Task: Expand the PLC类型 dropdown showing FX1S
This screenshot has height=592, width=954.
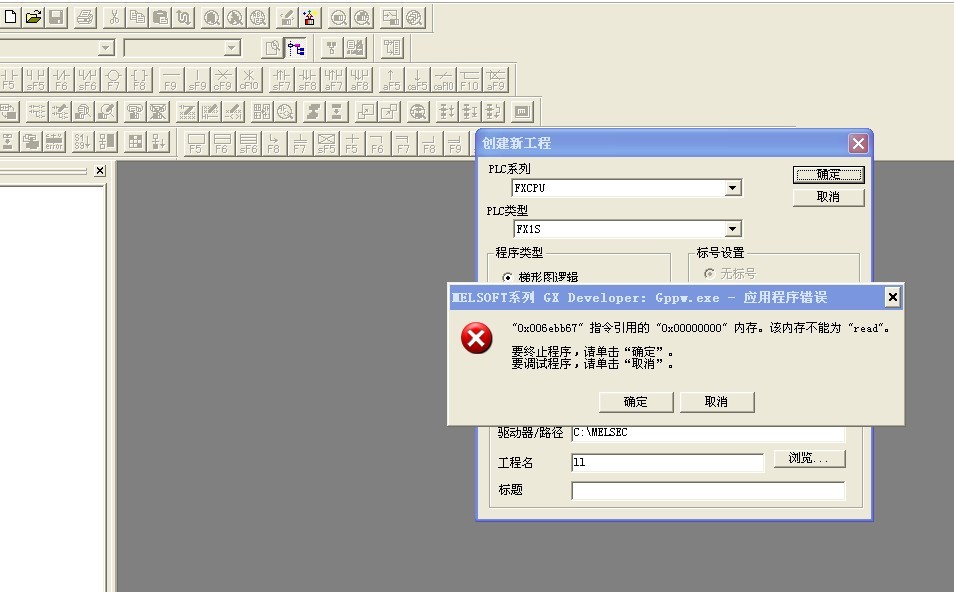Action: pyautogui.click(x=732, y=229)
